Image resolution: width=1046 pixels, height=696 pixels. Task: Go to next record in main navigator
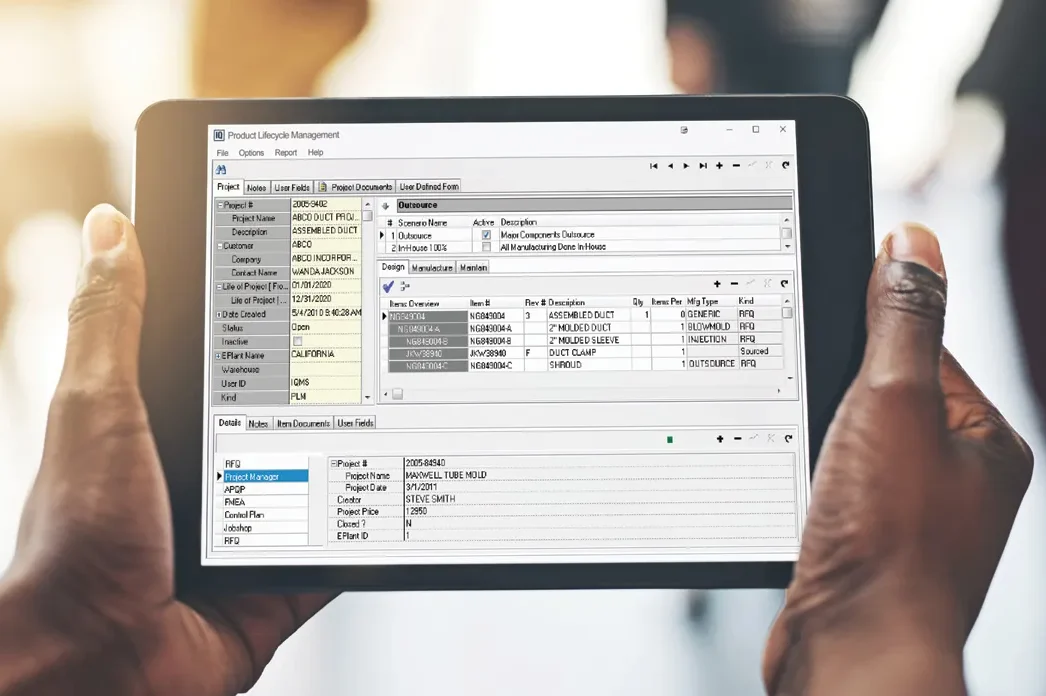[x=686, y=165]
